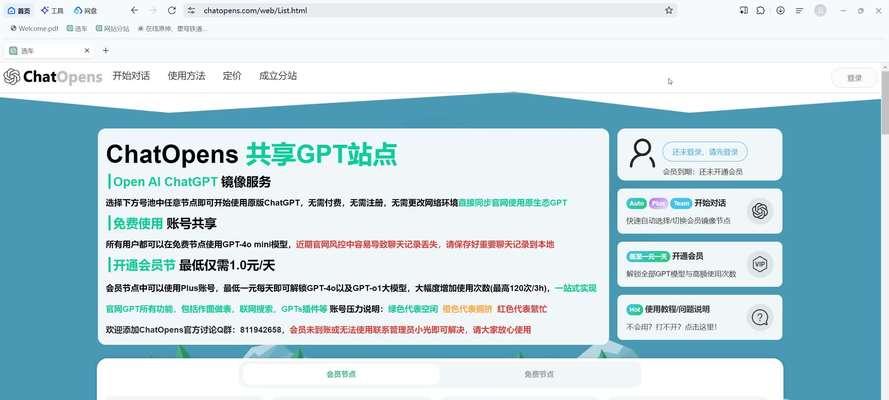Open the 首页 home button in the top bar
The image size is (889, 400).
19,10
